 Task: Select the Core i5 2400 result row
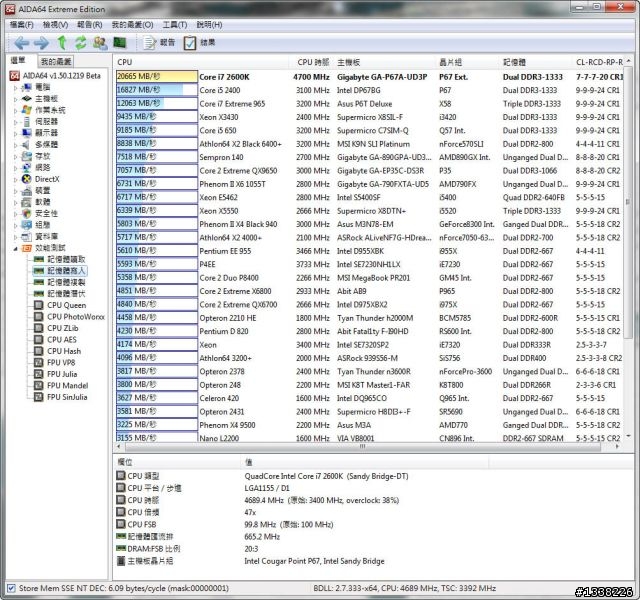click(x=369, y=90)
